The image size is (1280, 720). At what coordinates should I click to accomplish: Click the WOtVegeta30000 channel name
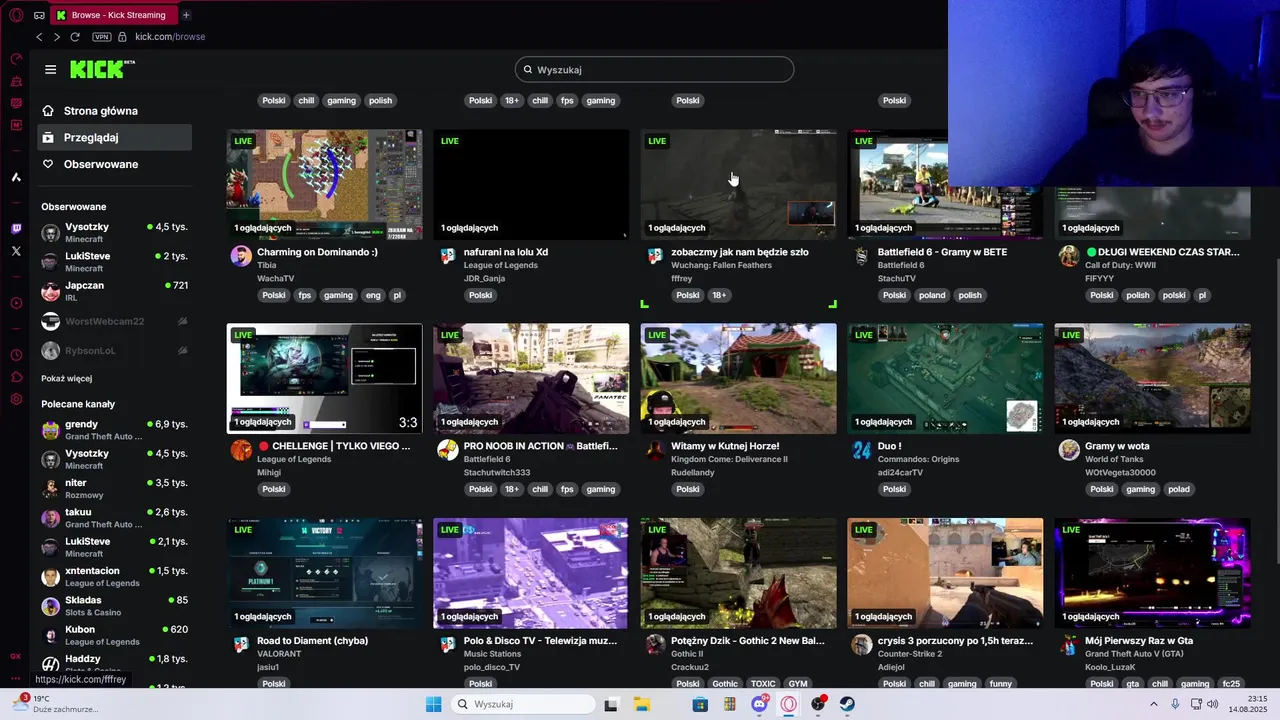point(1120,472)
